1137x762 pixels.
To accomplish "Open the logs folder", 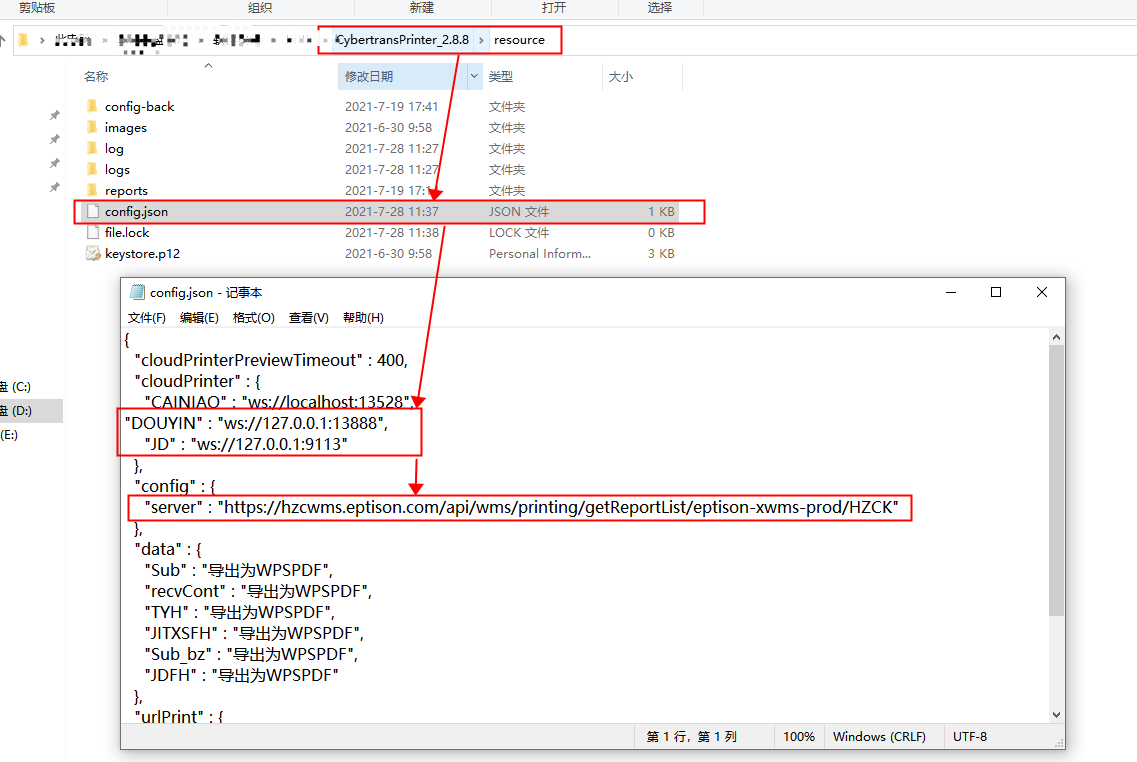I will [117, 170].
